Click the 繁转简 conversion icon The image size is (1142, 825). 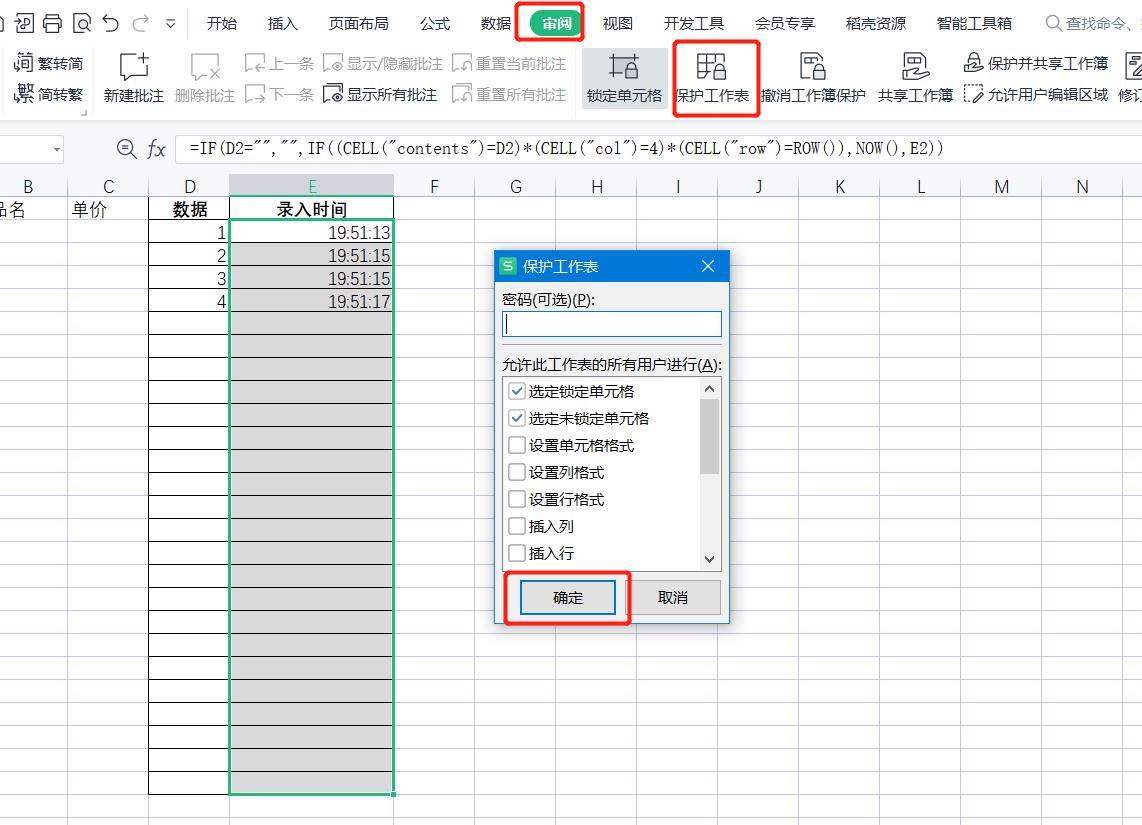[47, 60]
